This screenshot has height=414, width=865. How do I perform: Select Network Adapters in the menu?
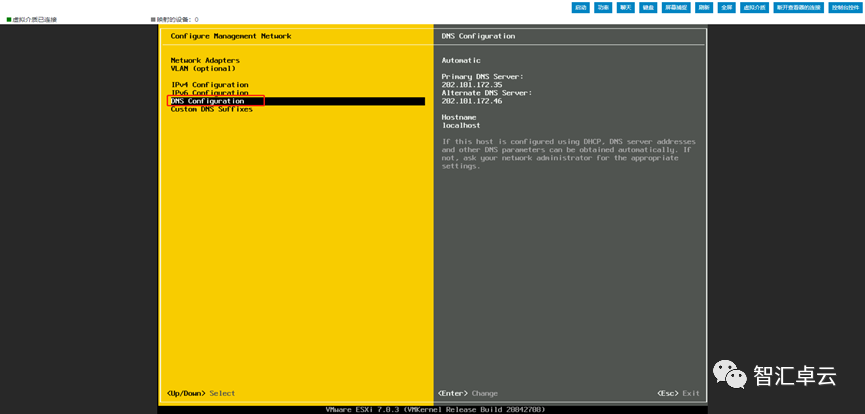[205, 60]
